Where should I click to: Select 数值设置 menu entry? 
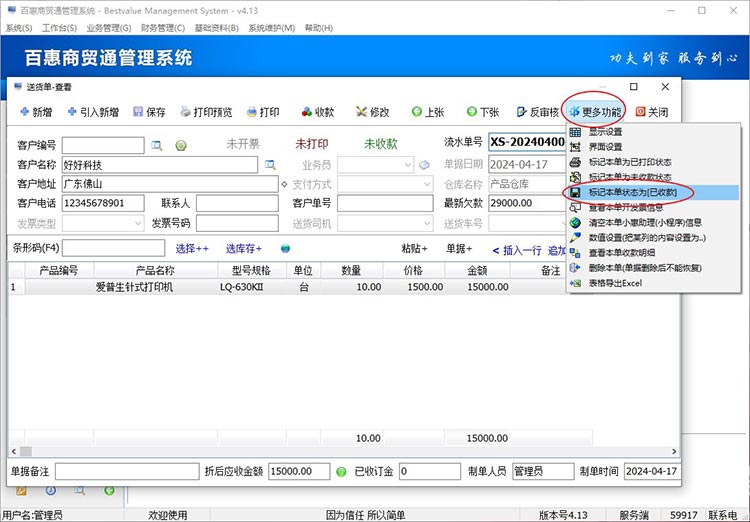[653, 237]
